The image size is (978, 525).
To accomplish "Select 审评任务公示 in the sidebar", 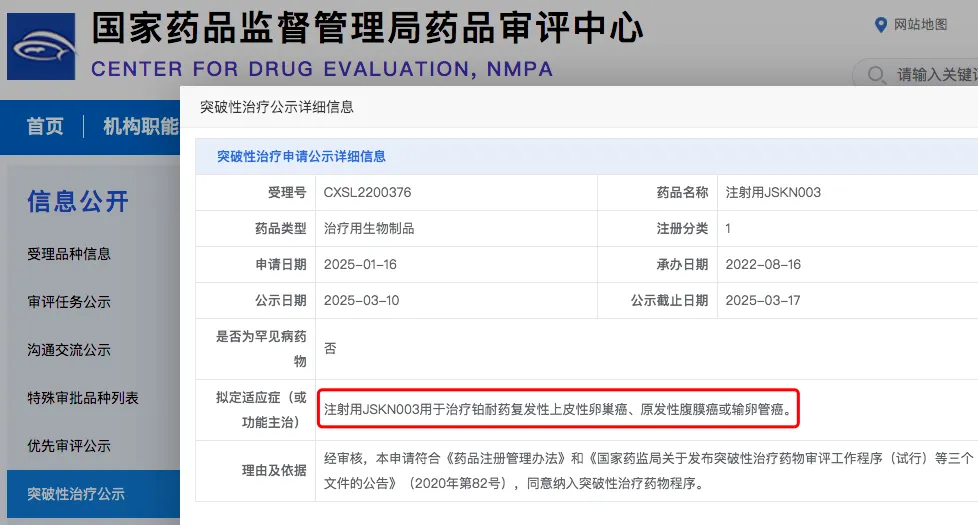I will [69, 302].
